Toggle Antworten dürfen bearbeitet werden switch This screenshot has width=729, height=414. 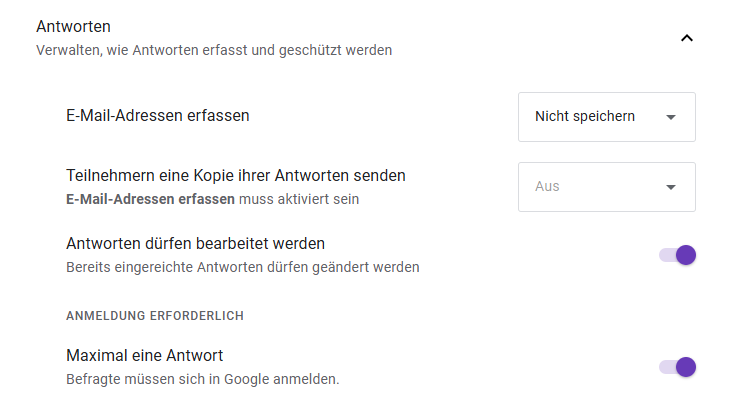point(677,255)
